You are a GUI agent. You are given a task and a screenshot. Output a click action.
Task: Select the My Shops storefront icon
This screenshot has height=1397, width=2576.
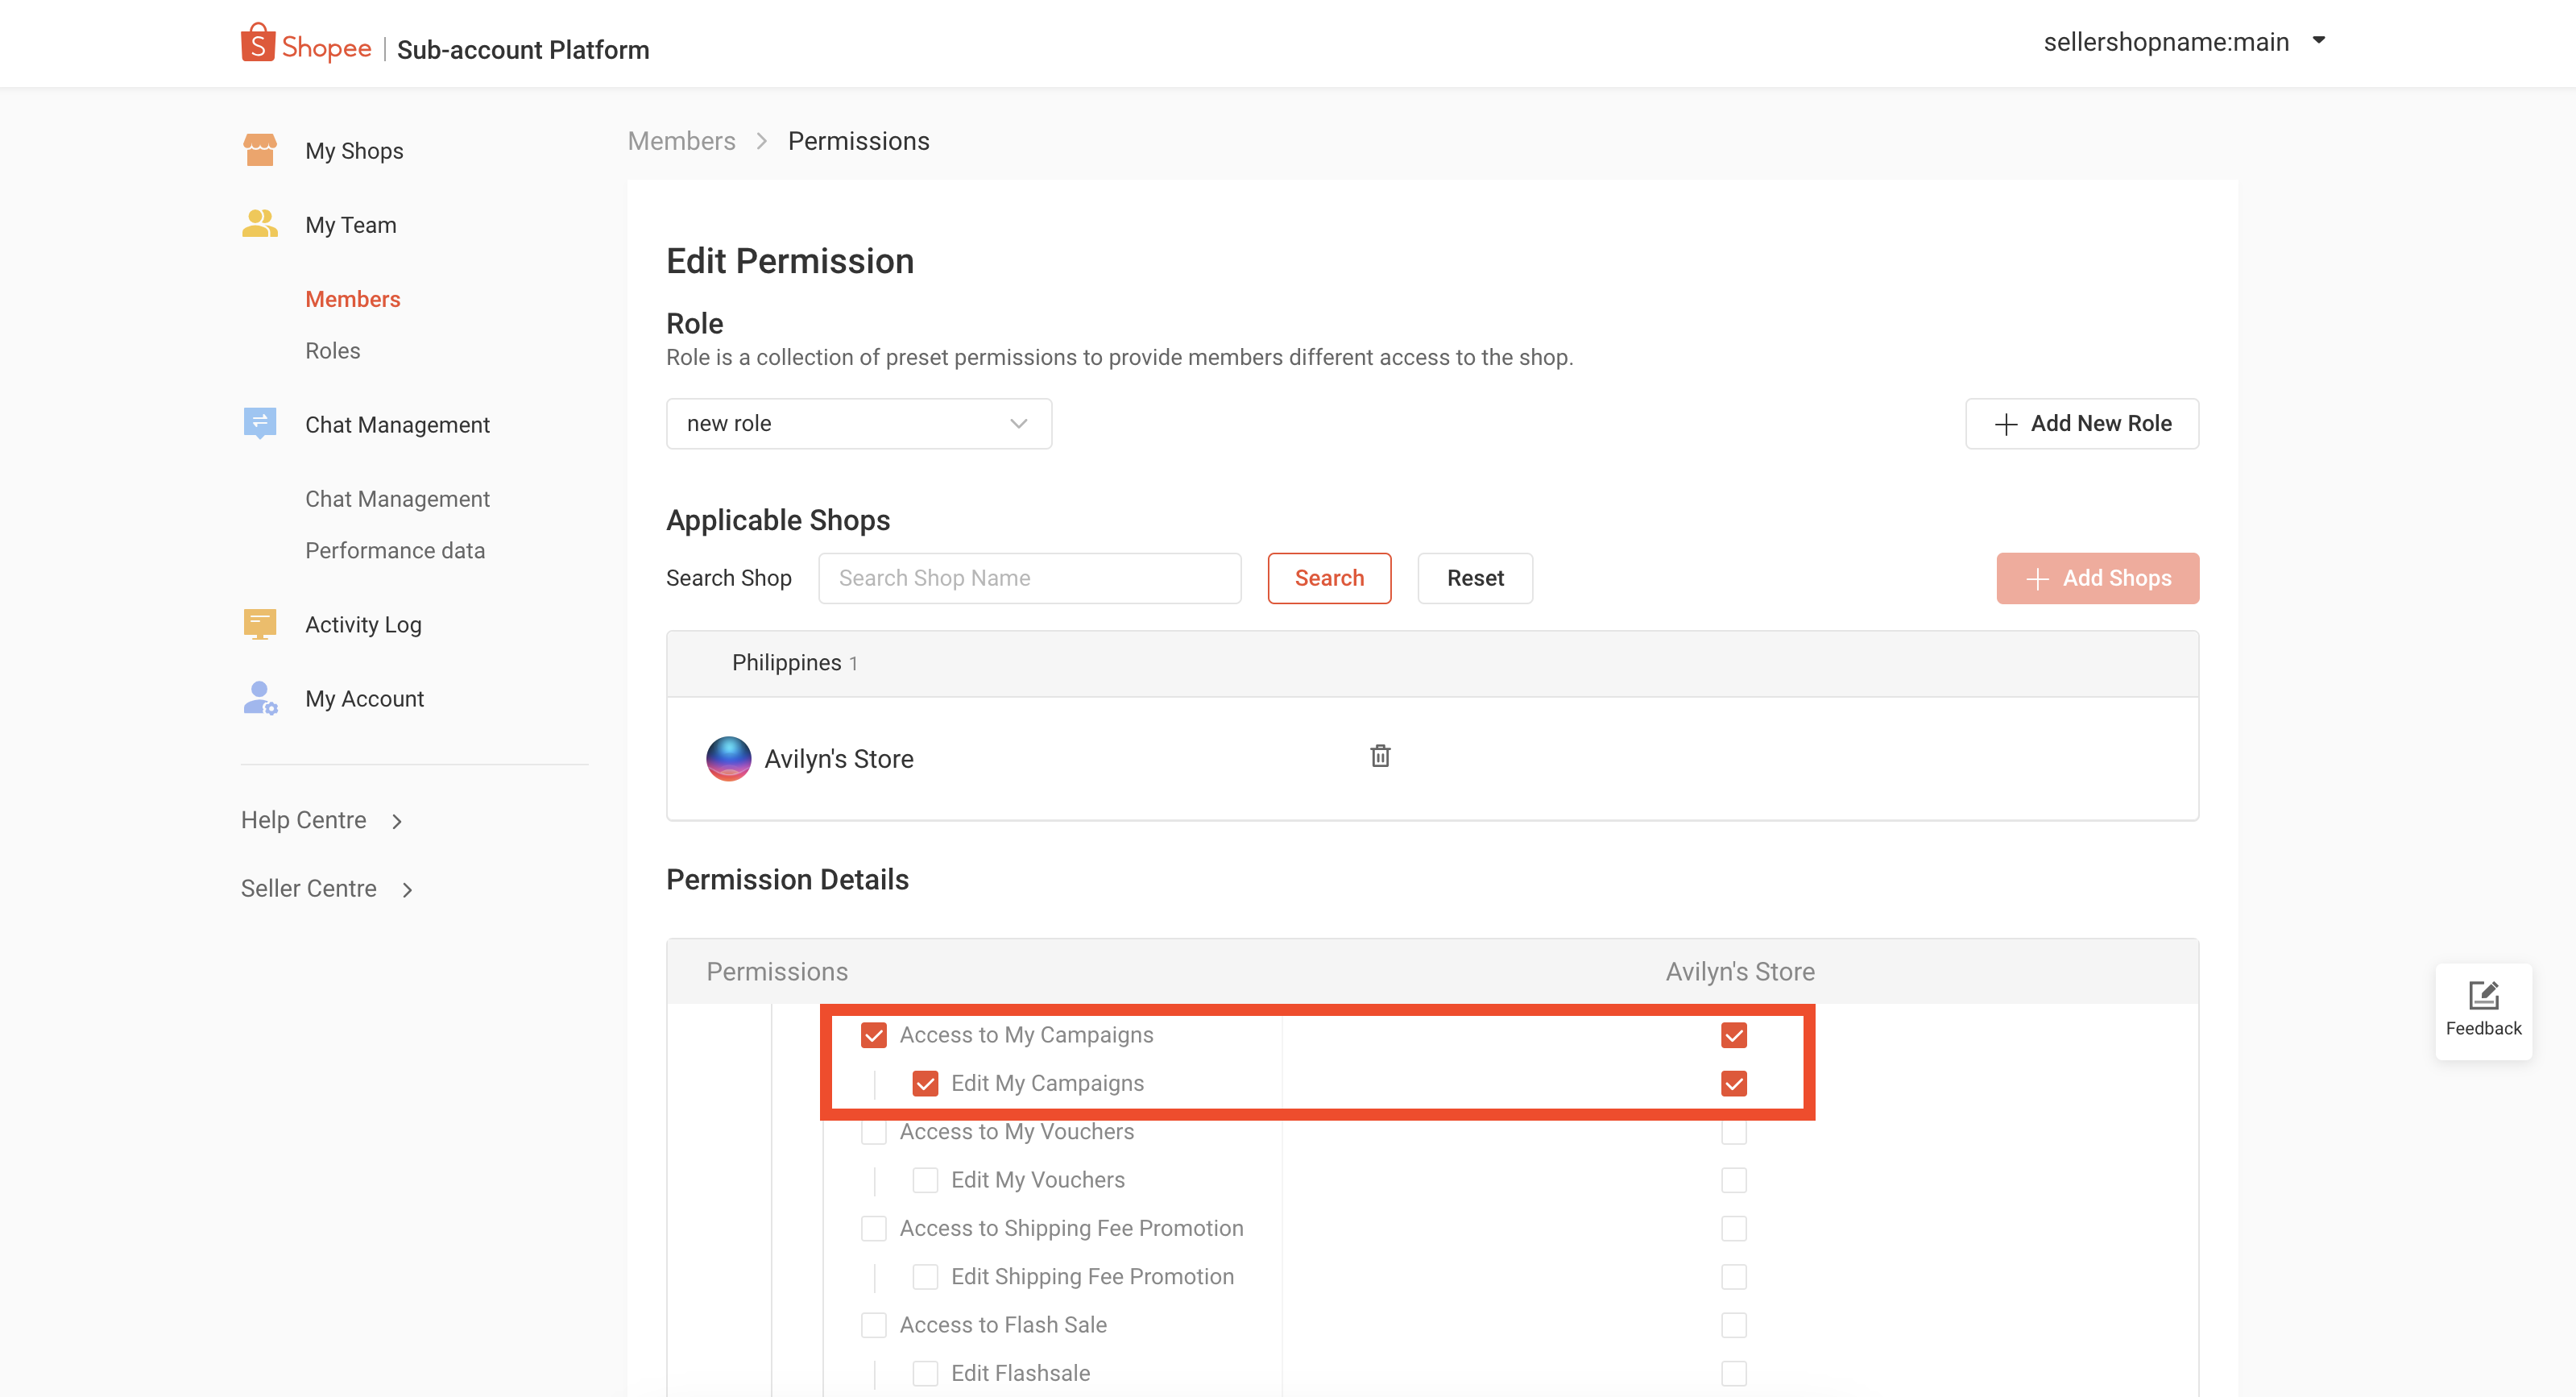tap(260, 149)
